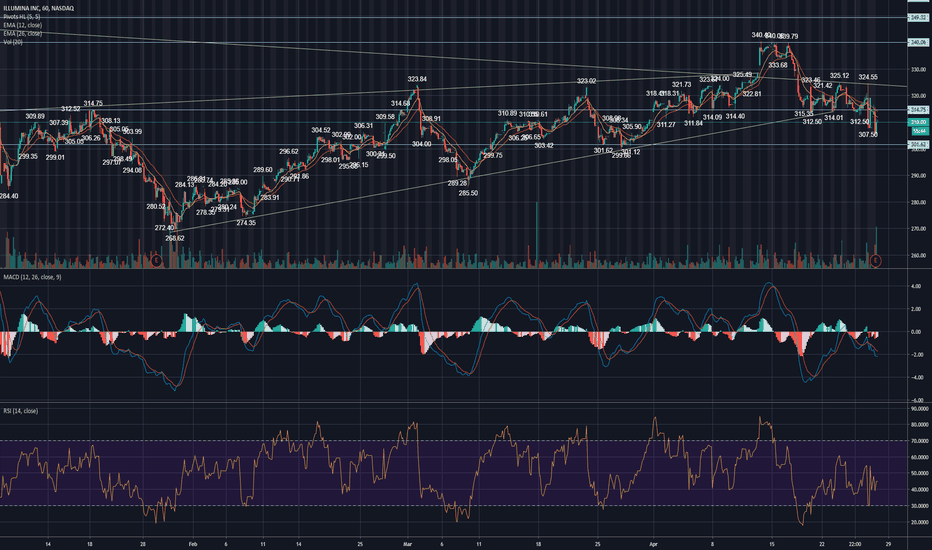Click the 340.06 horizontal line price label
The image size is (932, 550).
coord(918,42)
